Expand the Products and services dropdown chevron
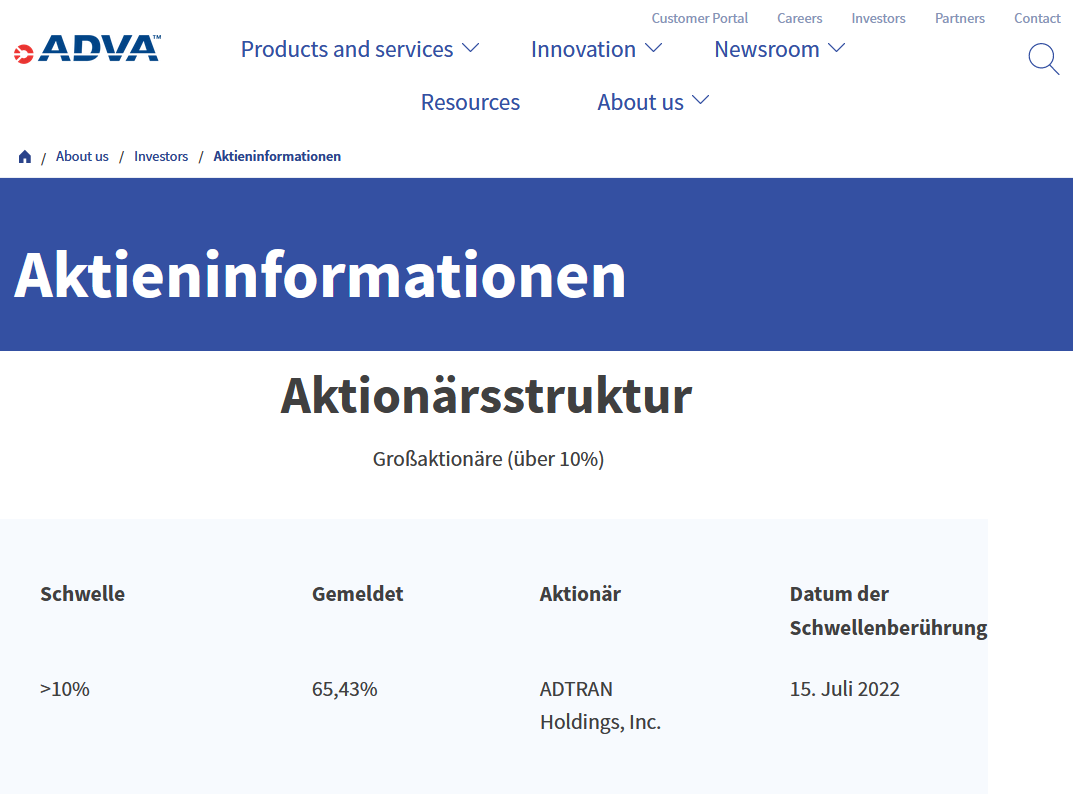Viewport: 1090px width, 794px height. (x=471, y=46)
